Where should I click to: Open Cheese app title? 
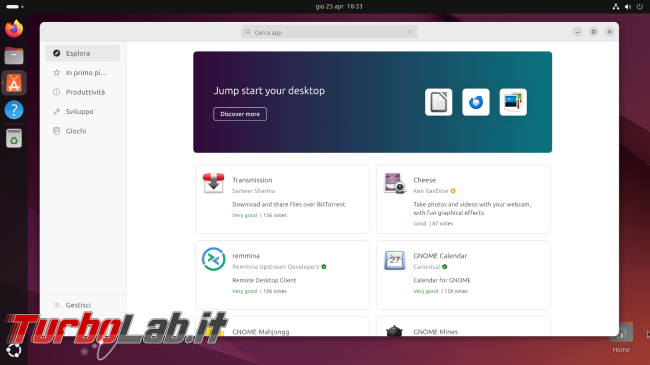424,180
